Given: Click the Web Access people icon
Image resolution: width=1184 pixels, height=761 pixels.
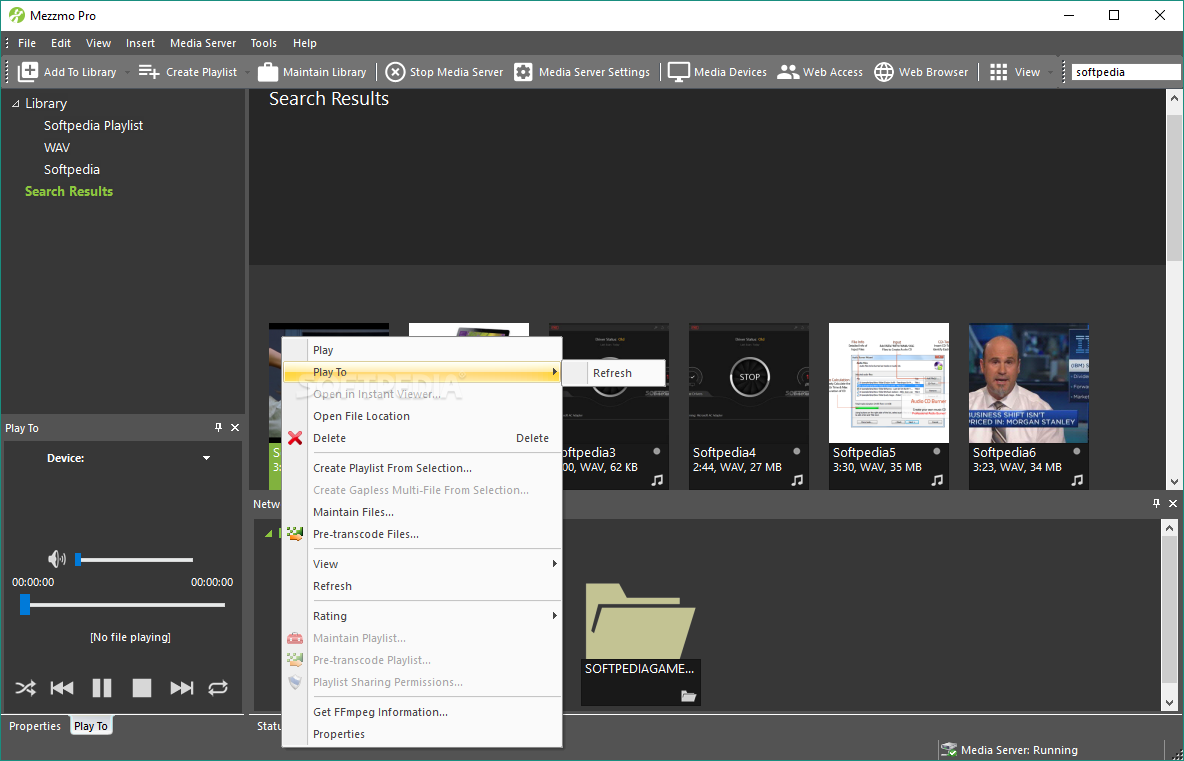Looking at the screenshot, I should [x=788, y=72].
